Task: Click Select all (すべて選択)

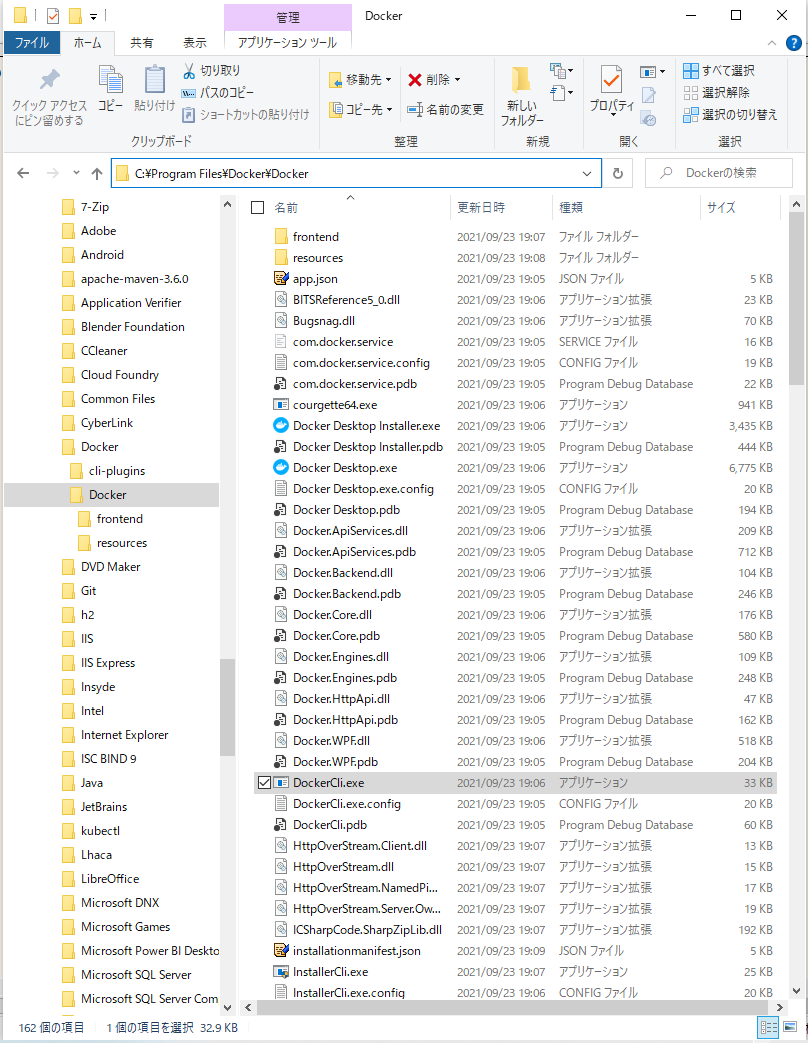Action: pos(719,71)
